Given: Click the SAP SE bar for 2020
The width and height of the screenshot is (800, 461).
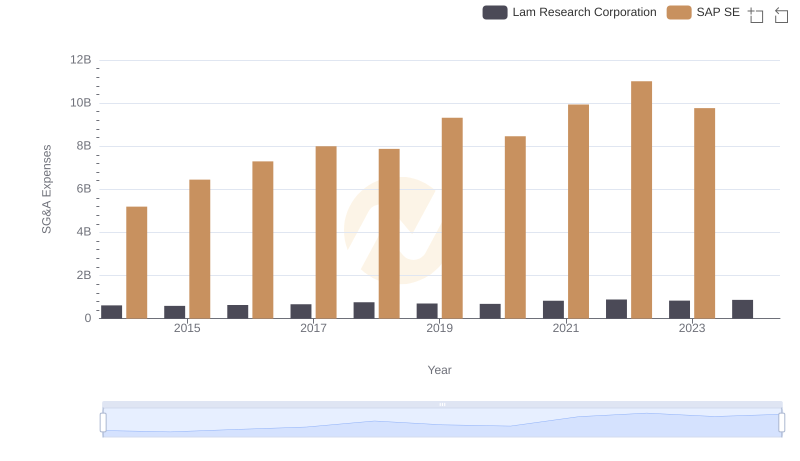Looking at the screenshot, I should [515, 227].
